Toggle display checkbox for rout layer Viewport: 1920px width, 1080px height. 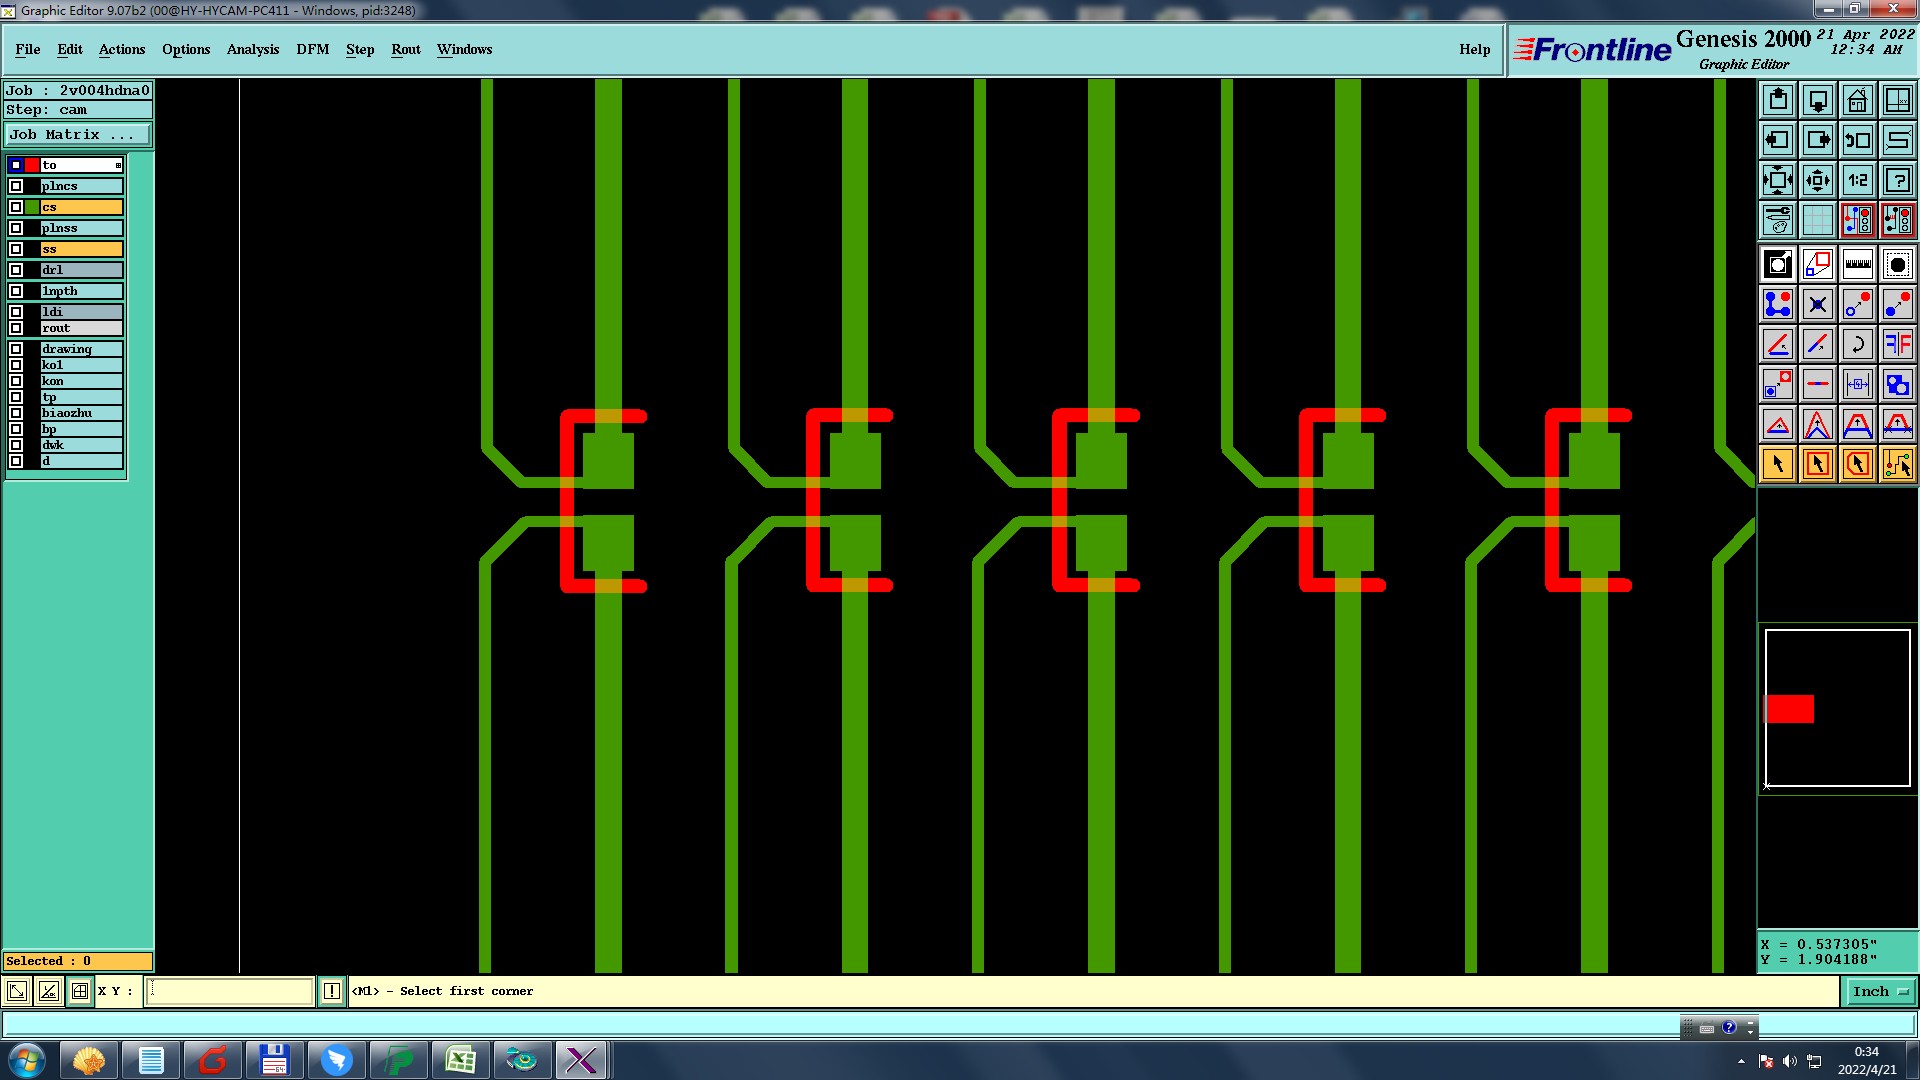pyautogui.click(x=16, y=328)
